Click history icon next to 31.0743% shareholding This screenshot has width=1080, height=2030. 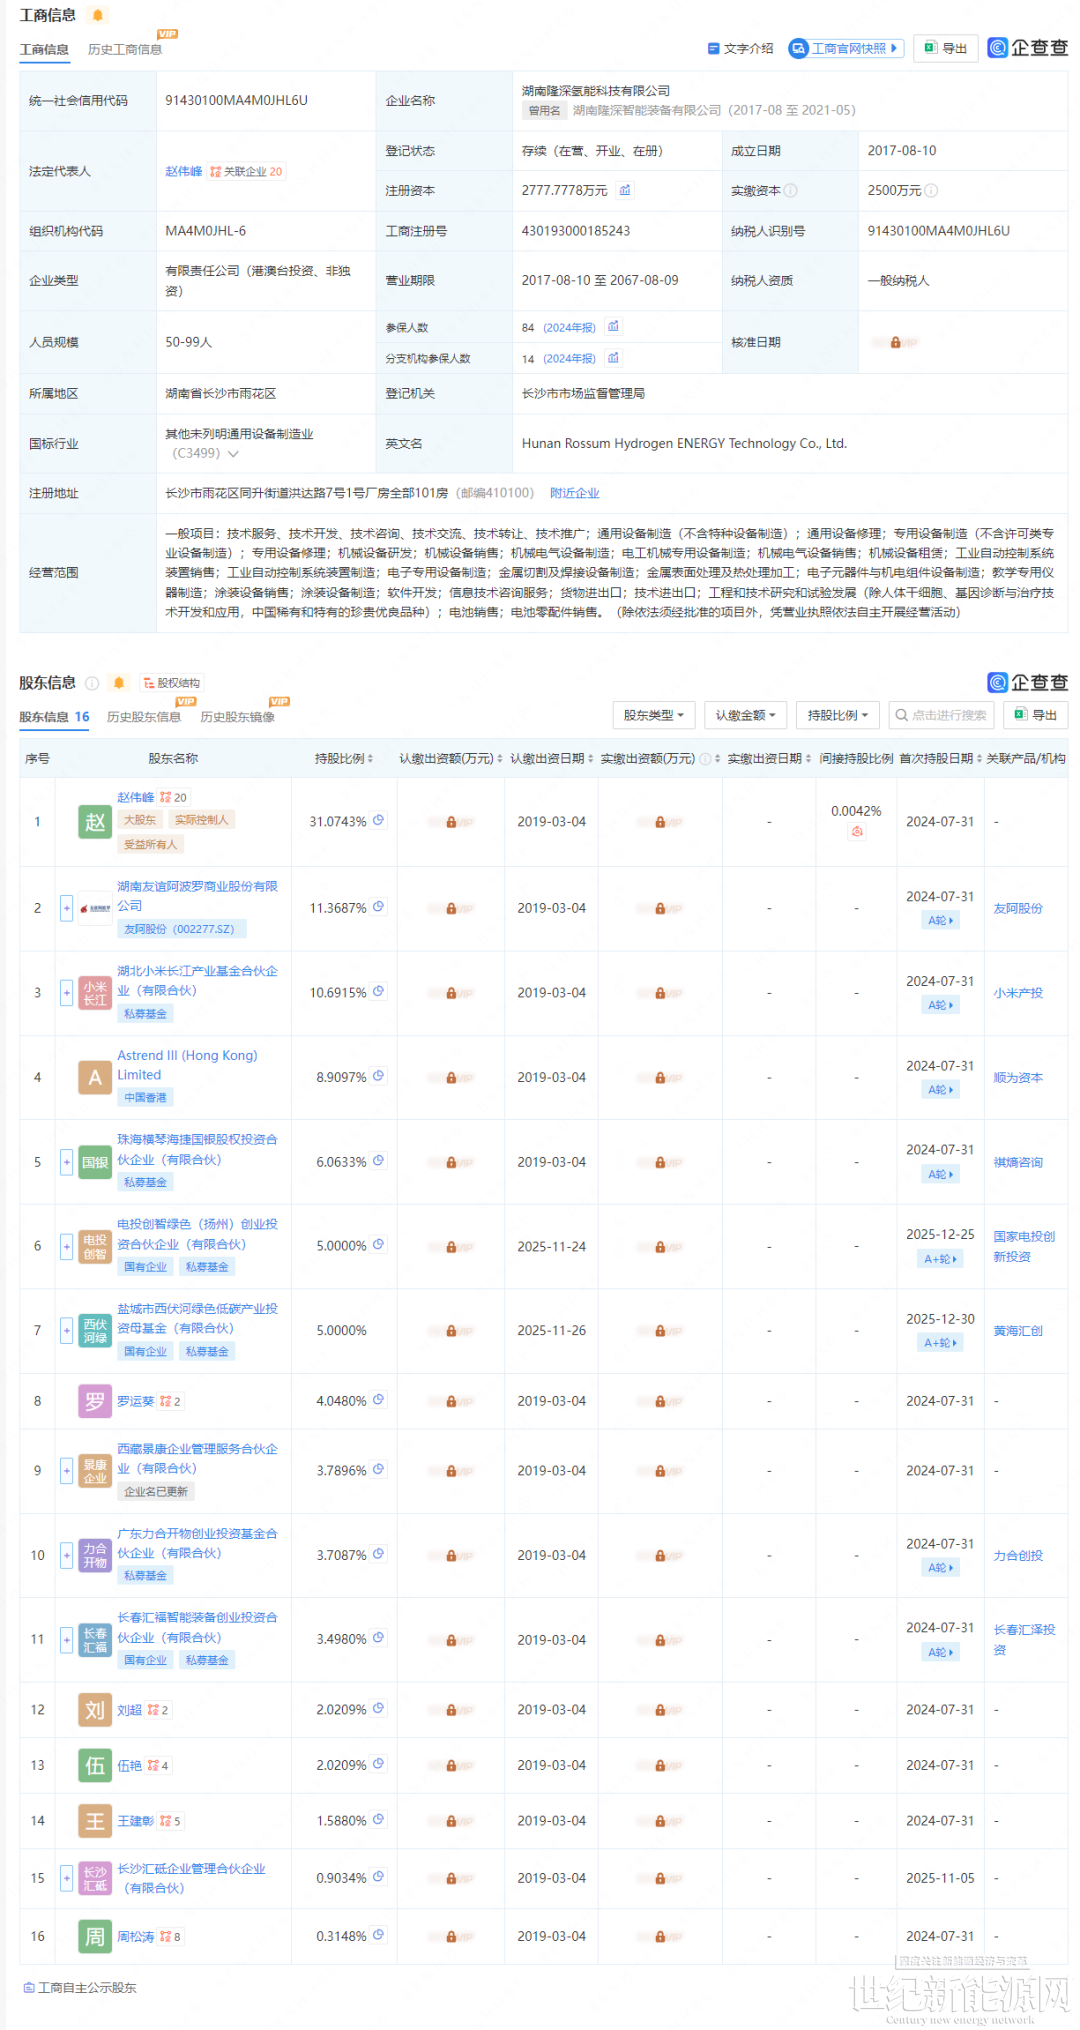(x=379, y=821)
